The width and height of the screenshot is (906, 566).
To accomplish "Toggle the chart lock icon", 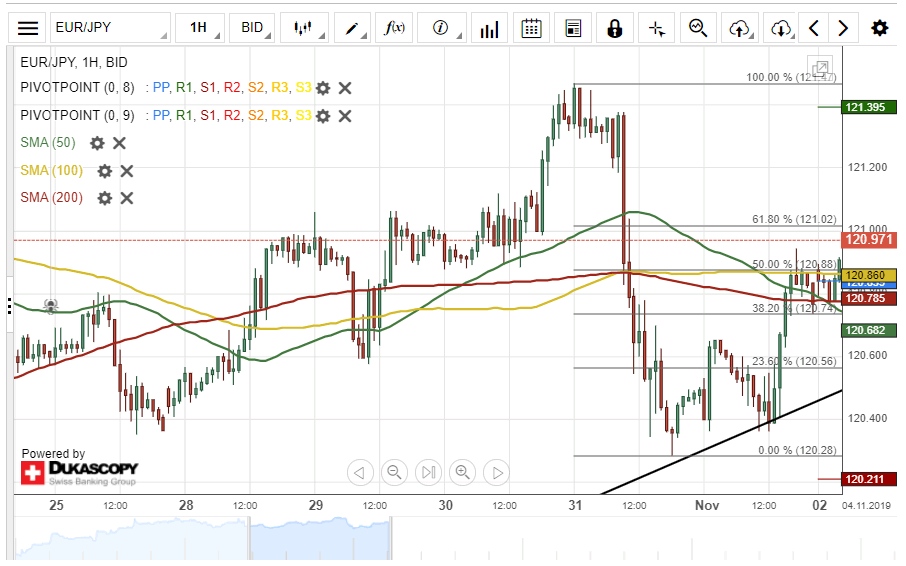I will (x=614, y=28).
